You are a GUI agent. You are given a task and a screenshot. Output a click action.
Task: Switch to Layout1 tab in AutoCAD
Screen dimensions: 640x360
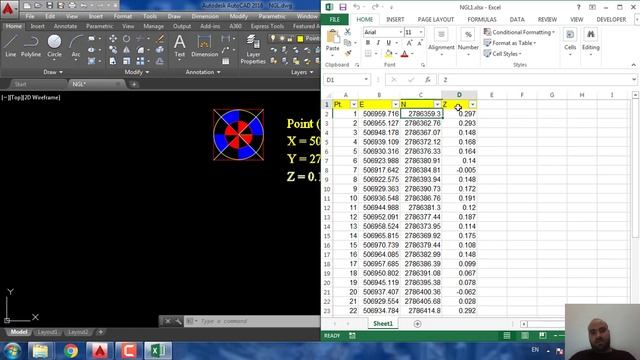click(47, 332)
